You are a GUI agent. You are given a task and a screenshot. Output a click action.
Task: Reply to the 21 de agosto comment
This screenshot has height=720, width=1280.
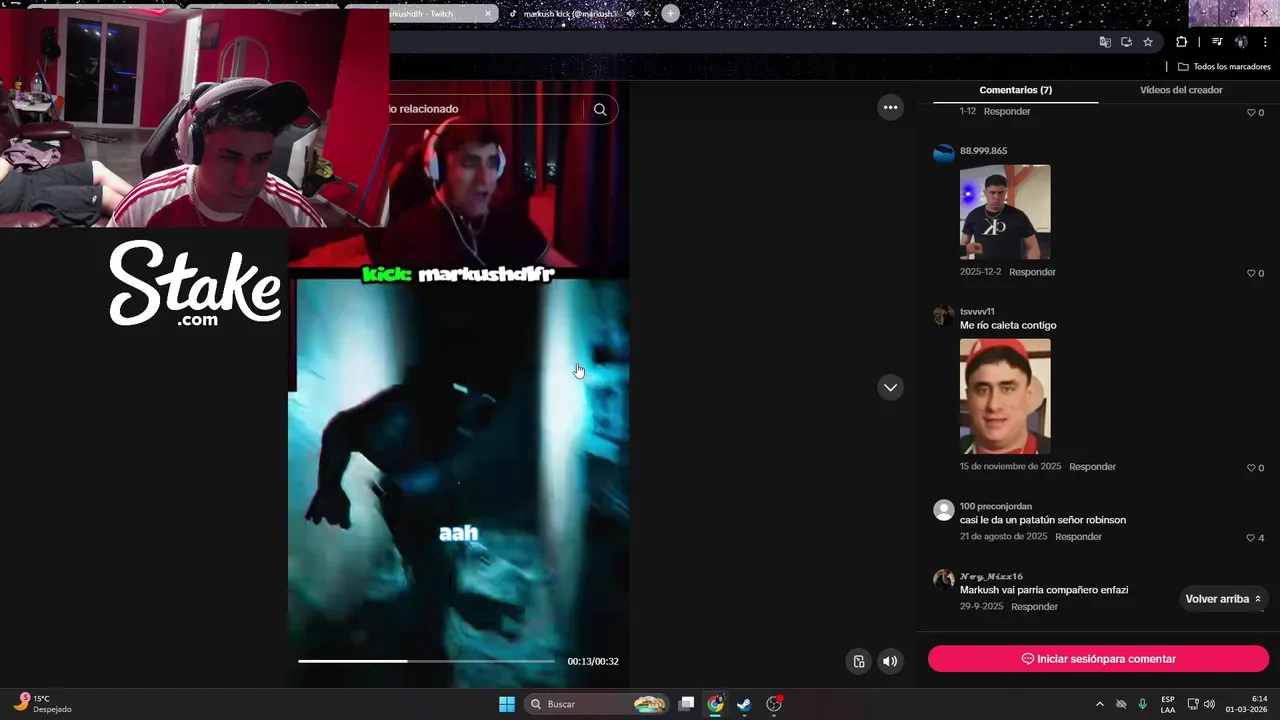[1078, 537]
